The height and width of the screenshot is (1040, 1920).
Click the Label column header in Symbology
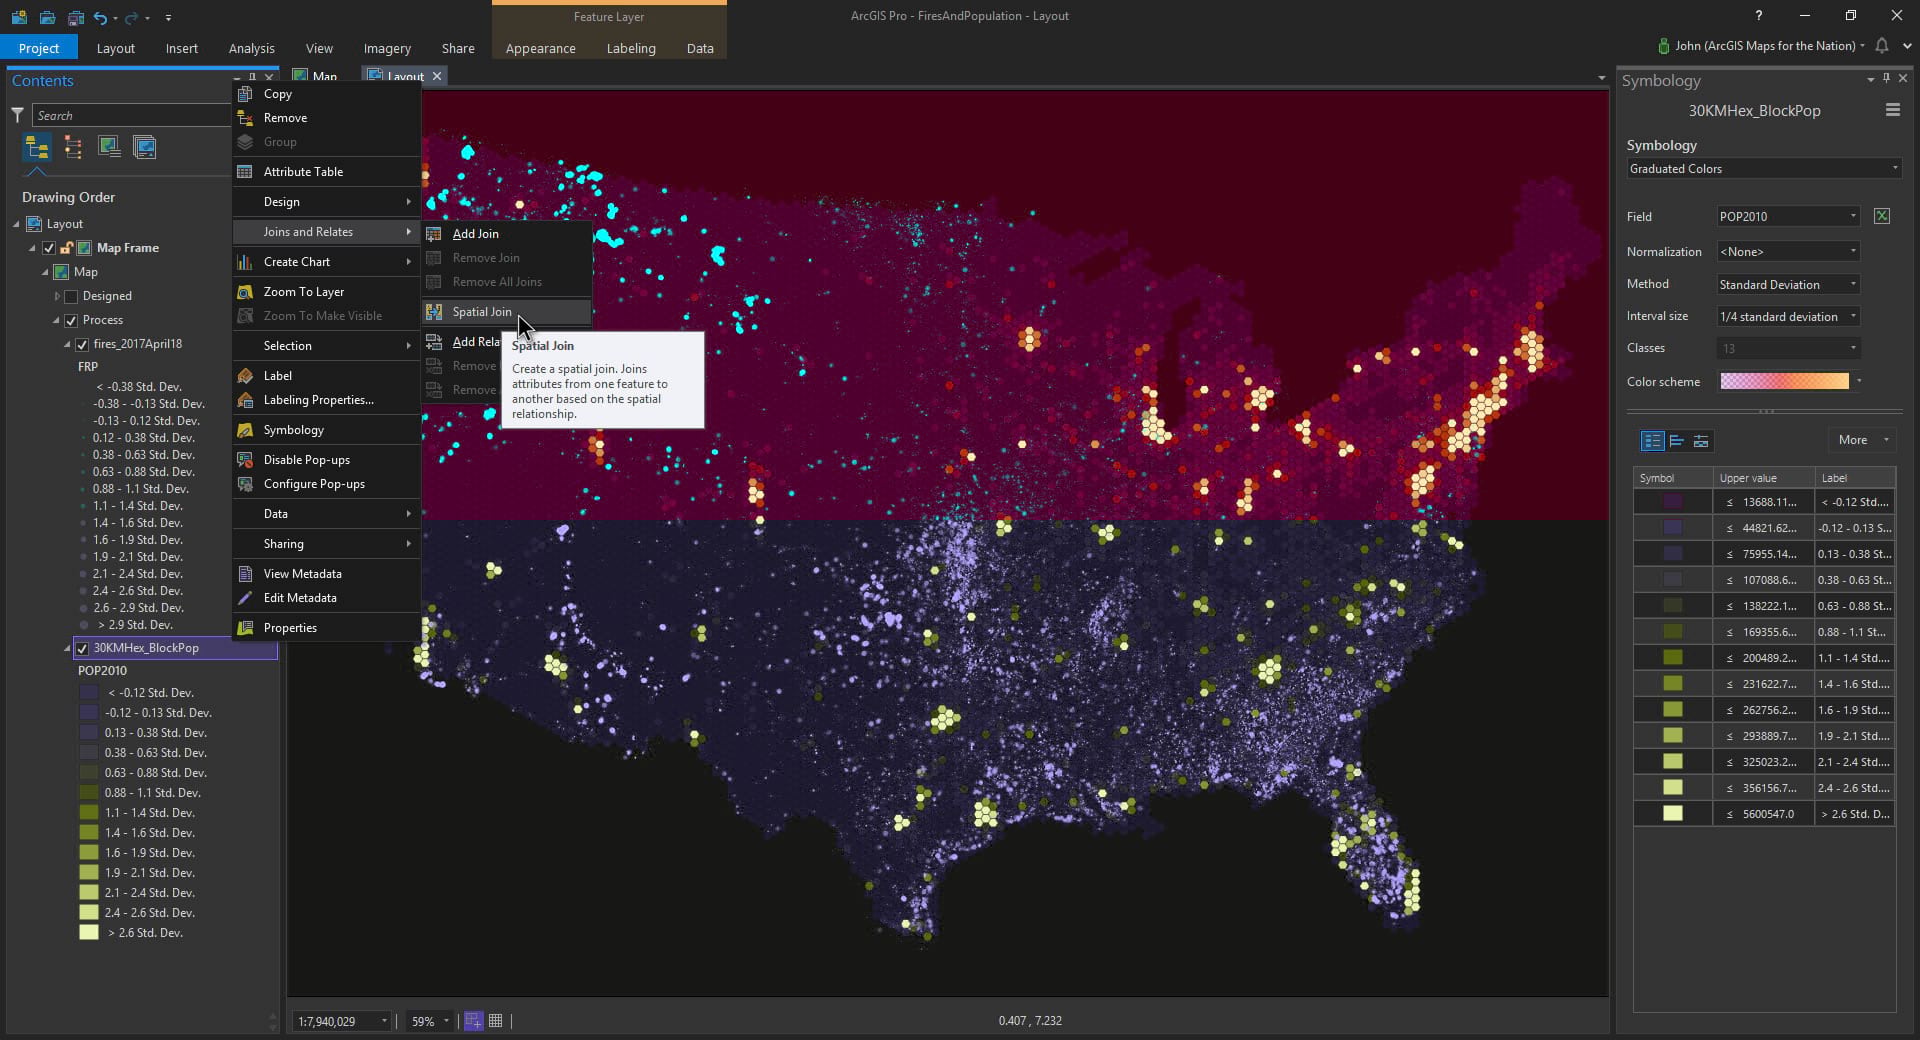(1854, 478)
